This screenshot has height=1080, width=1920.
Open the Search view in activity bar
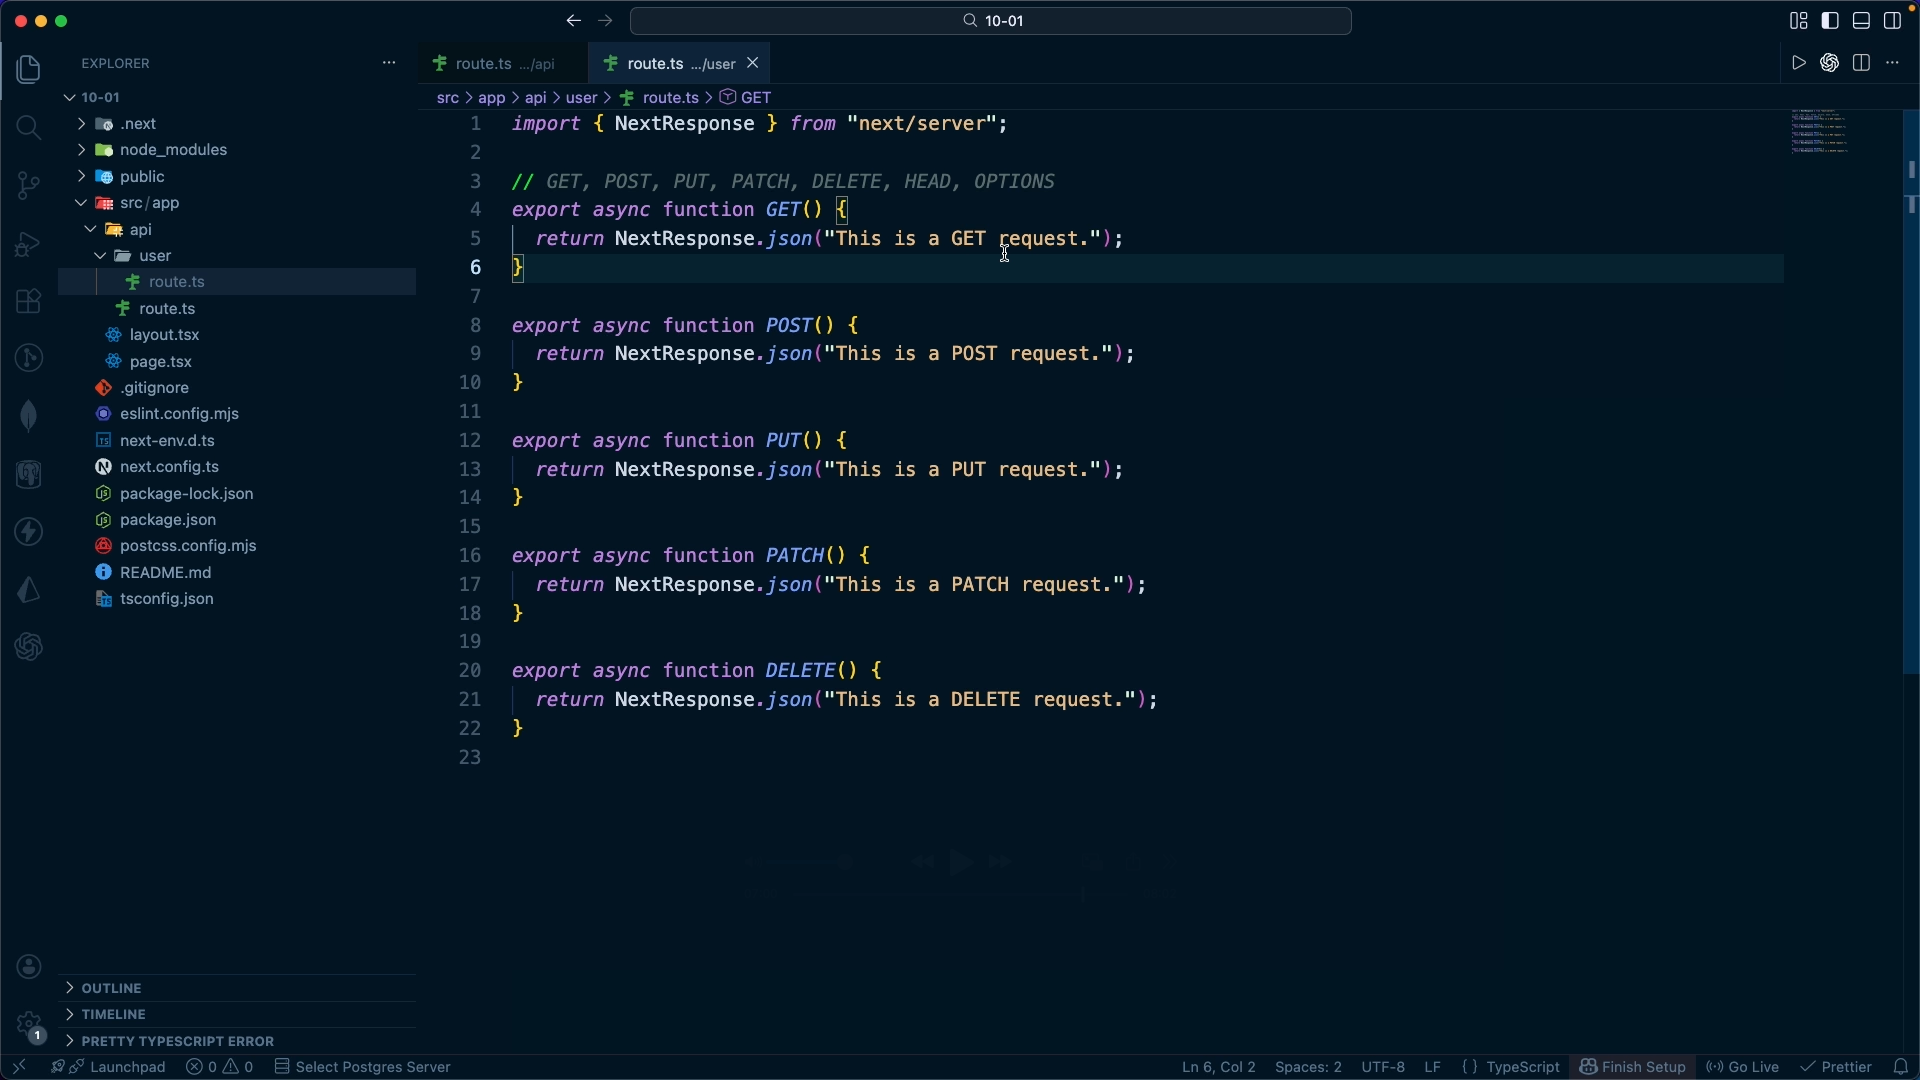[29, 128]
